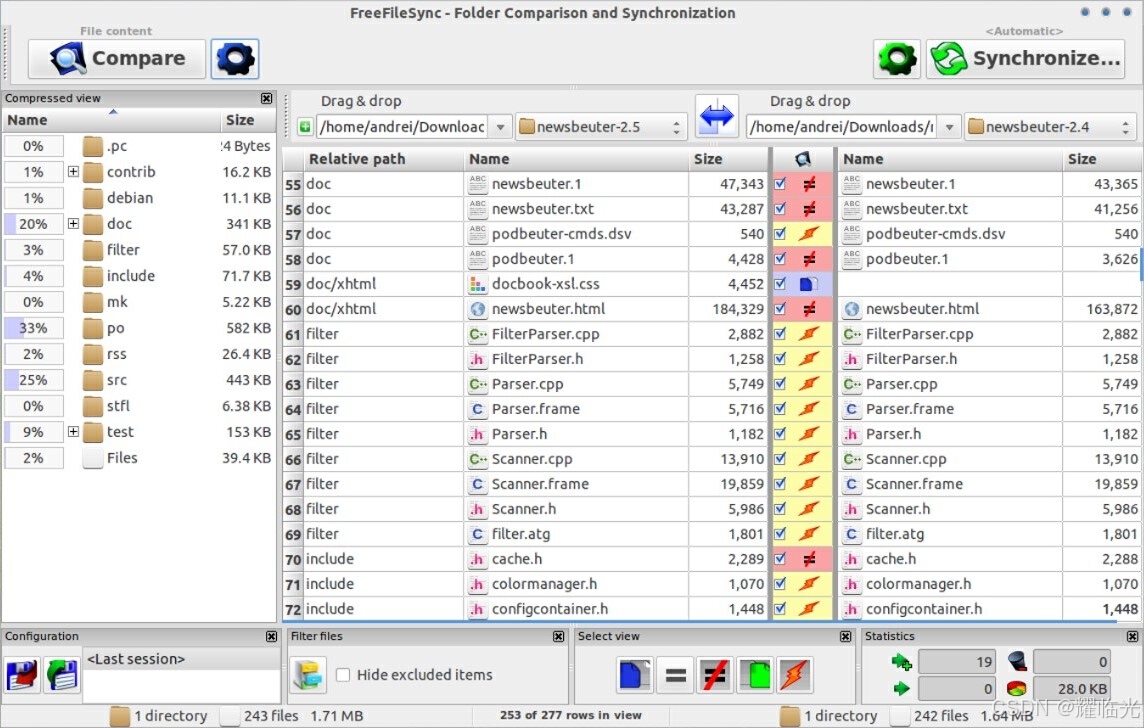Click not-equal icon for newsbeuter.1 row
The height and width of the screenshot is (728, 1144).
tap(809, 185)
